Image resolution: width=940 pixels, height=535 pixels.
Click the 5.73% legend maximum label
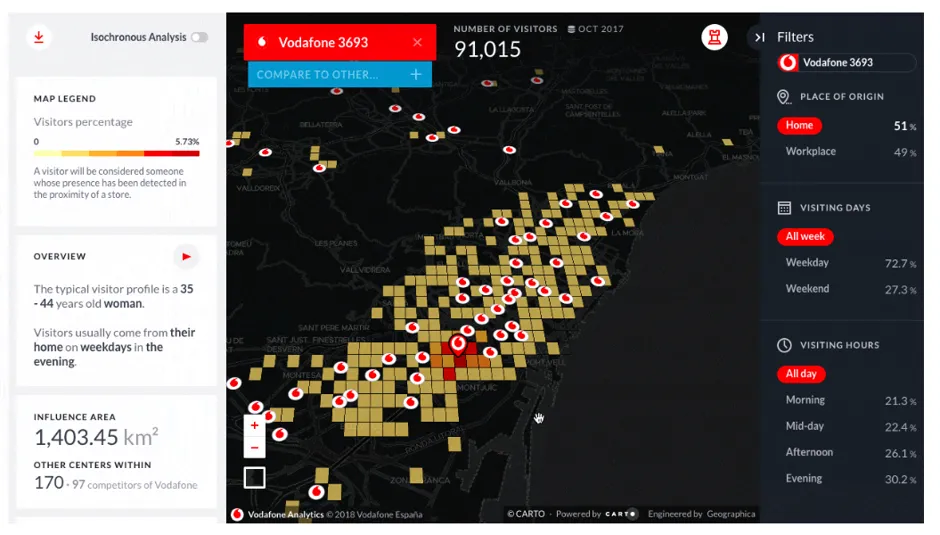pyautogui.click(x=187, y=142)
